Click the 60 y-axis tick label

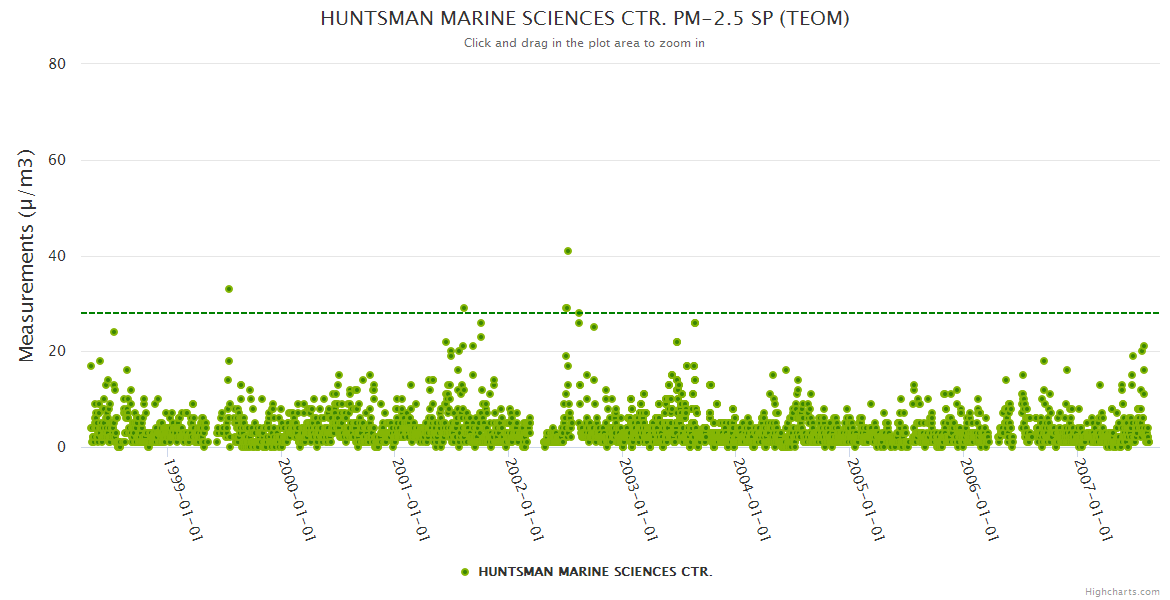pyautogui.click(x=57, y=160)
